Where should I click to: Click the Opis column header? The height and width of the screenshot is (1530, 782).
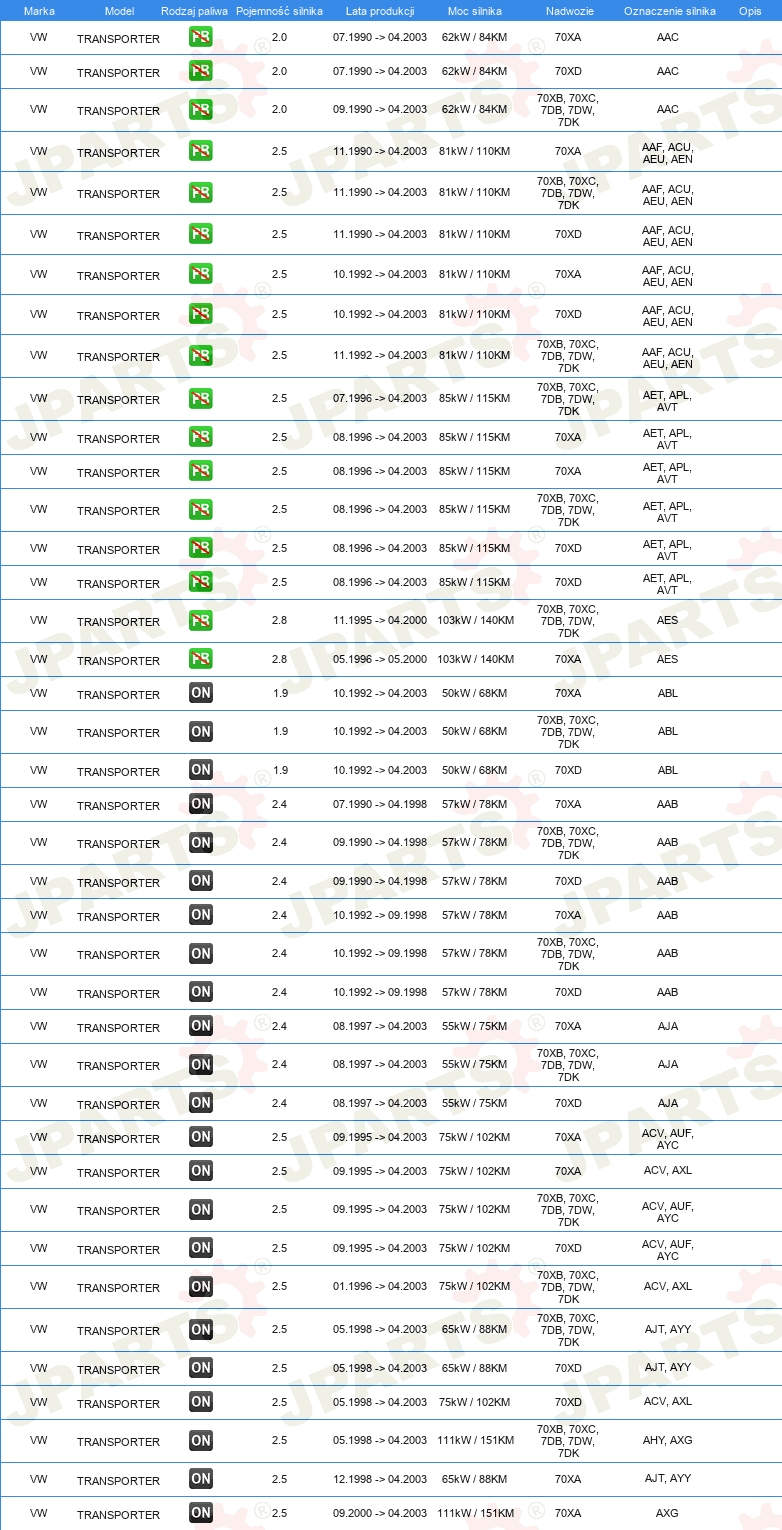click(750, 10)
